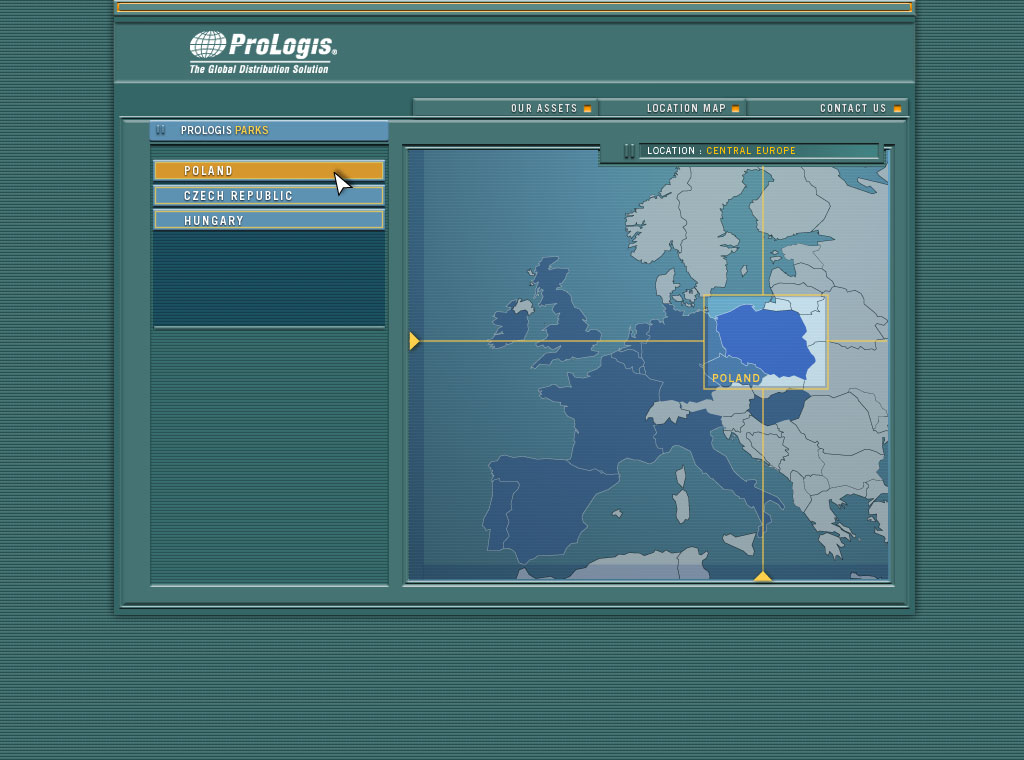Click the orange square beside Contact Us
The width and height of the screenshot is (1024, 760).
pos(897,109)
